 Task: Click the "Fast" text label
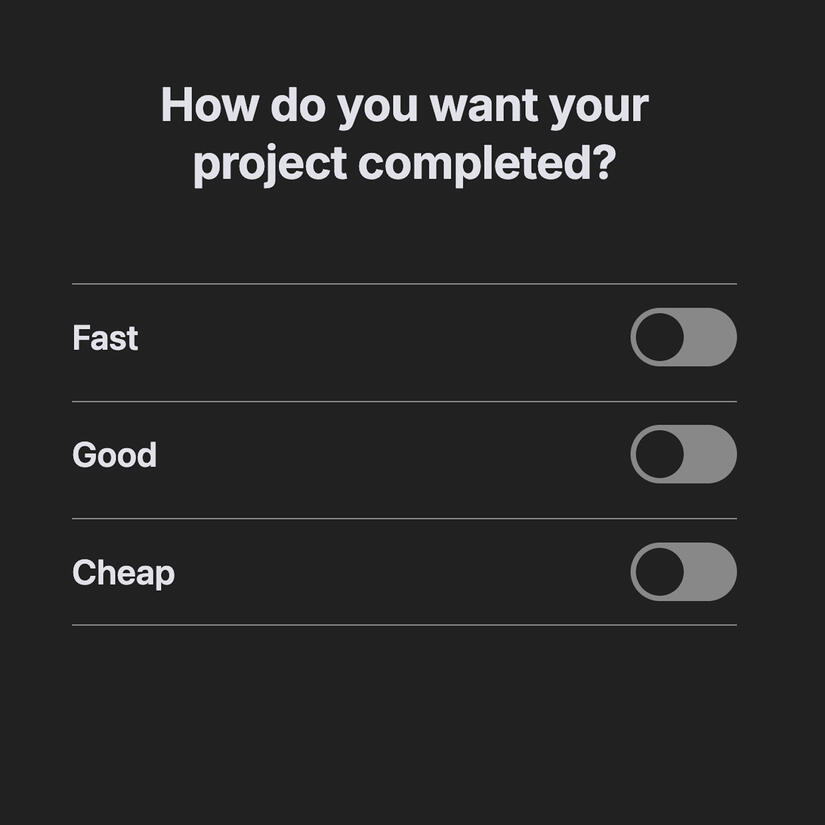[x=105, y=338]
